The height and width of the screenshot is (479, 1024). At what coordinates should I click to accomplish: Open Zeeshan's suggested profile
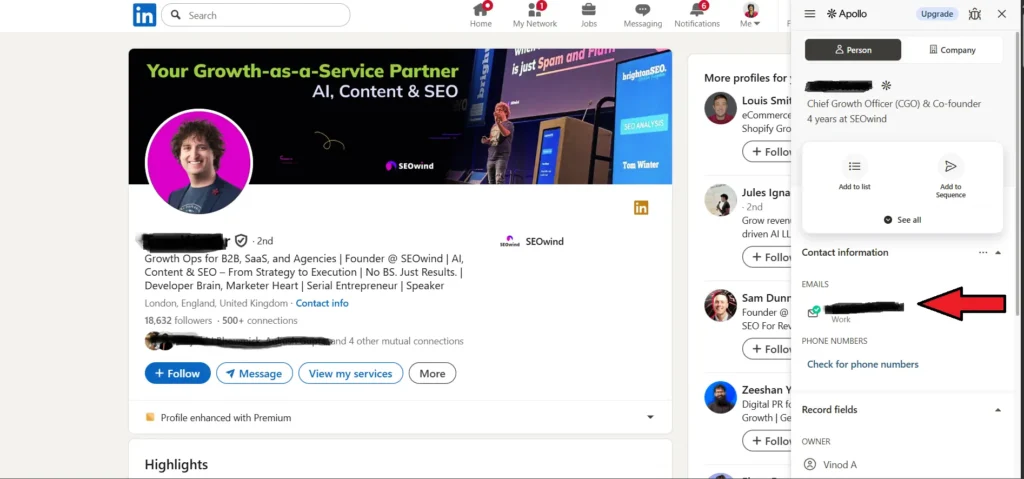click(x=766, y=389)
